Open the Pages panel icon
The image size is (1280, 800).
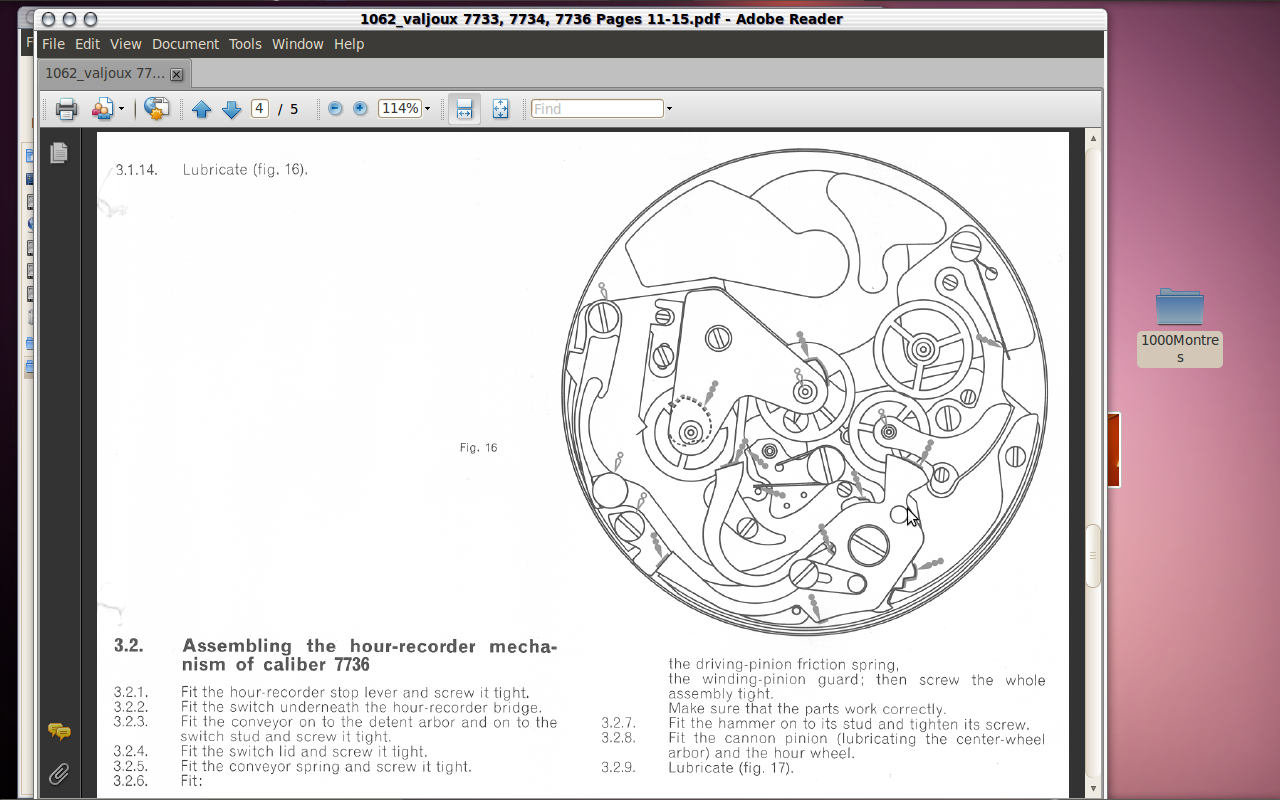click(x=59, y=153)
